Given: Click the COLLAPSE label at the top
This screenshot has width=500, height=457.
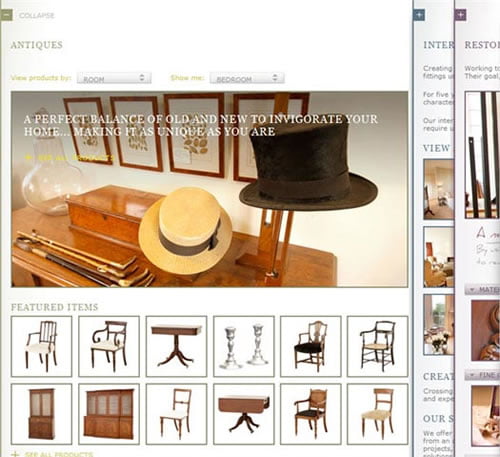Looking at the screenshot, I should (37, 16).
